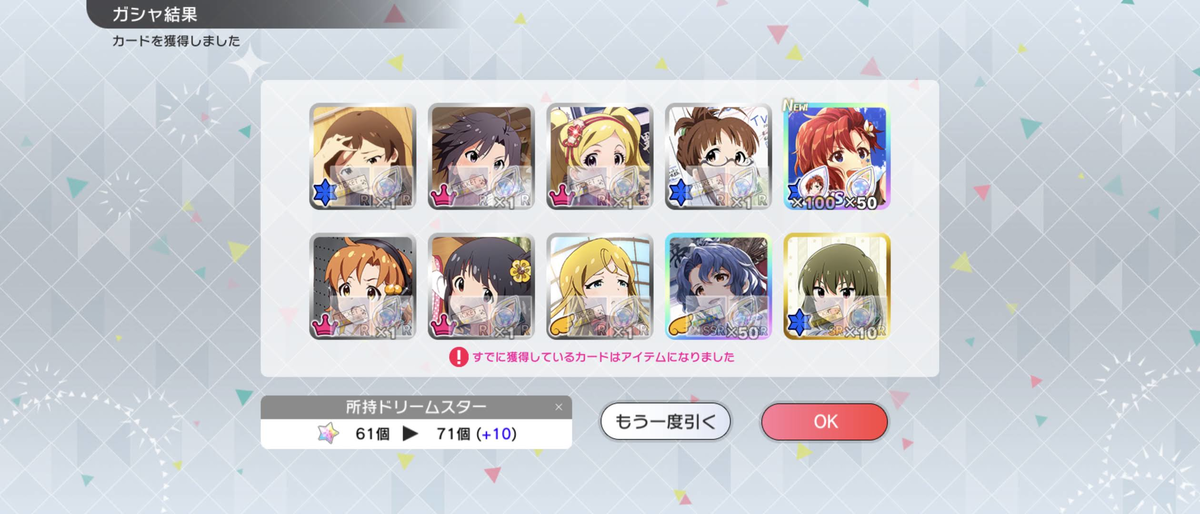Click the pink crown on orange-haired card

click(325, 325)
